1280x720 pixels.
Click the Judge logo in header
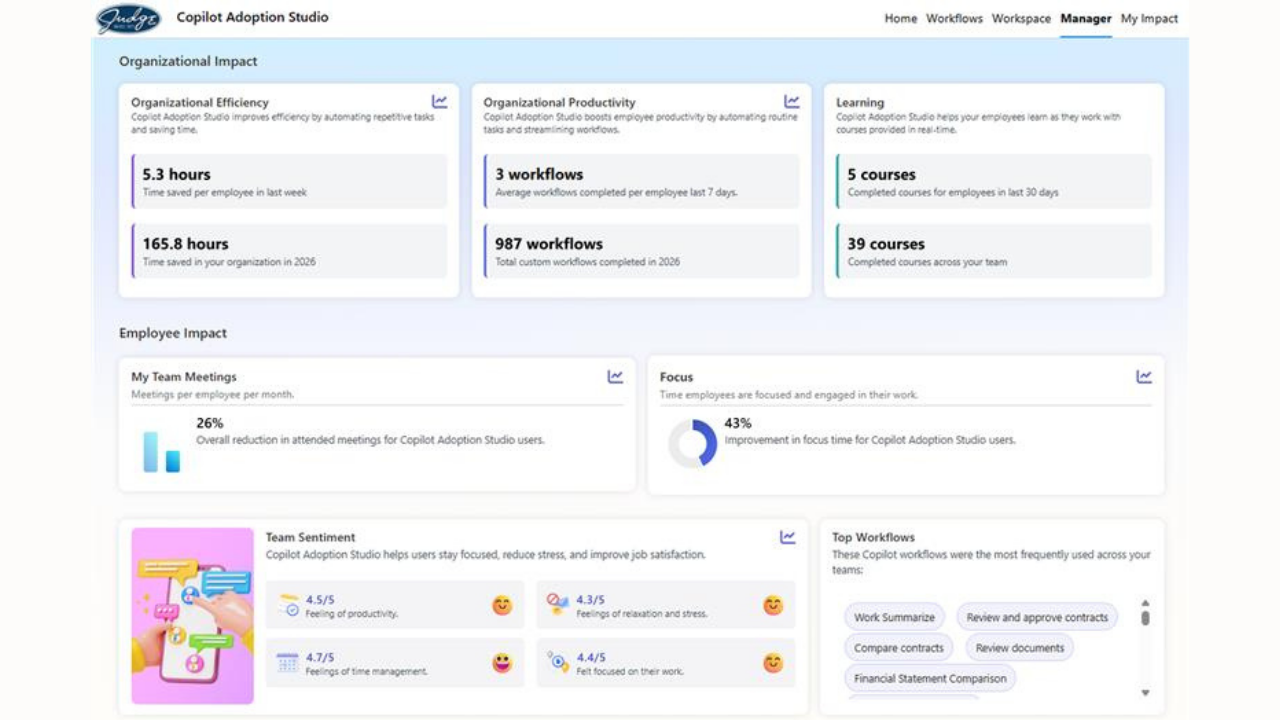tap(129, 19)
